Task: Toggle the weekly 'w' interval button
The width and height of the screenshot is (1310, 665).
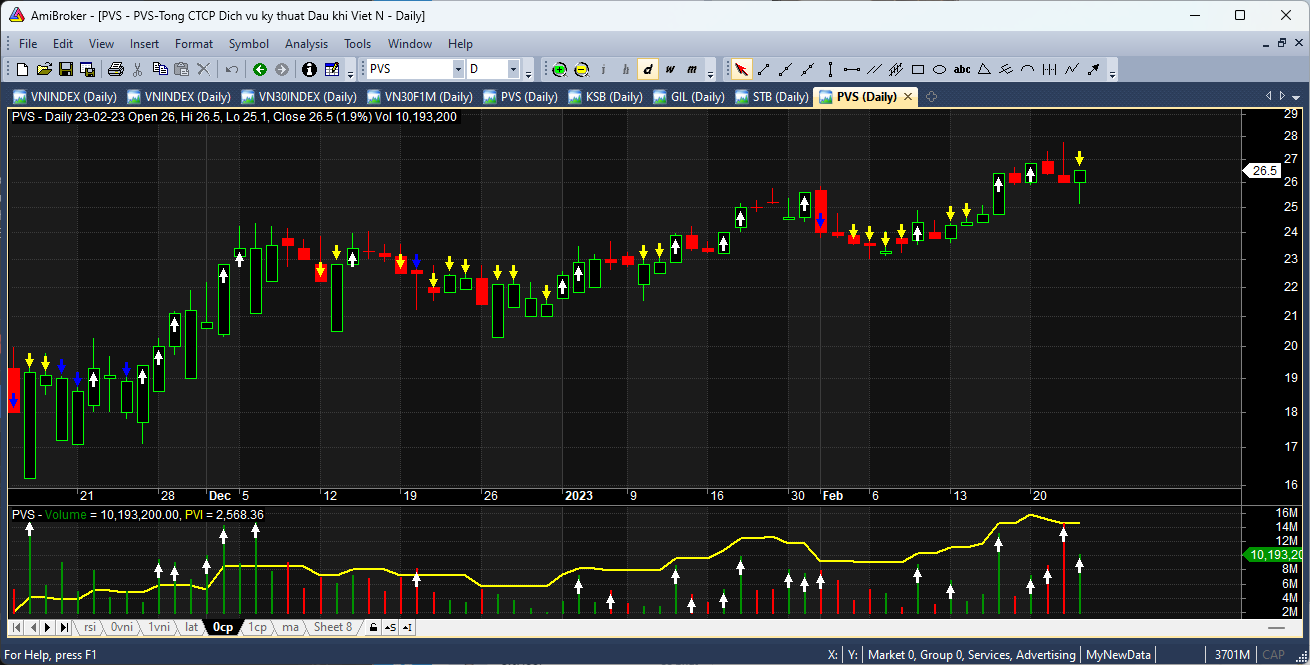Action: [x=669, y=69]
